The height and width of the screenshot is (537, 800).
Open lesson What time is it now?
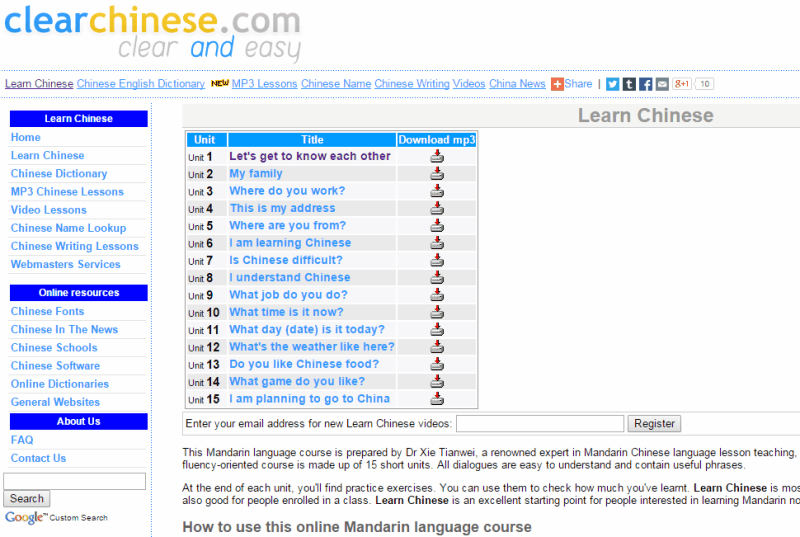point(286,312)
